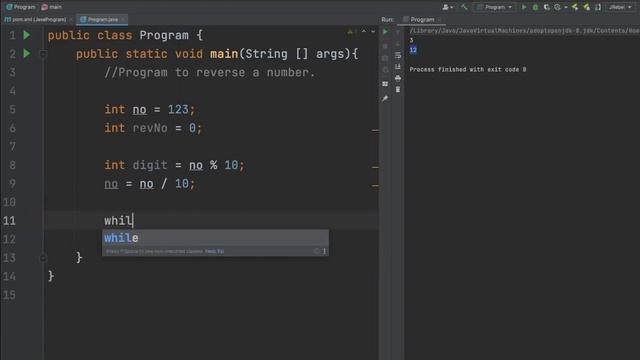Click up-arrow icon in Run console toolbar
The height and width of the screenshot is (360, 640).
pyautogui.click(x=398, y=32)
